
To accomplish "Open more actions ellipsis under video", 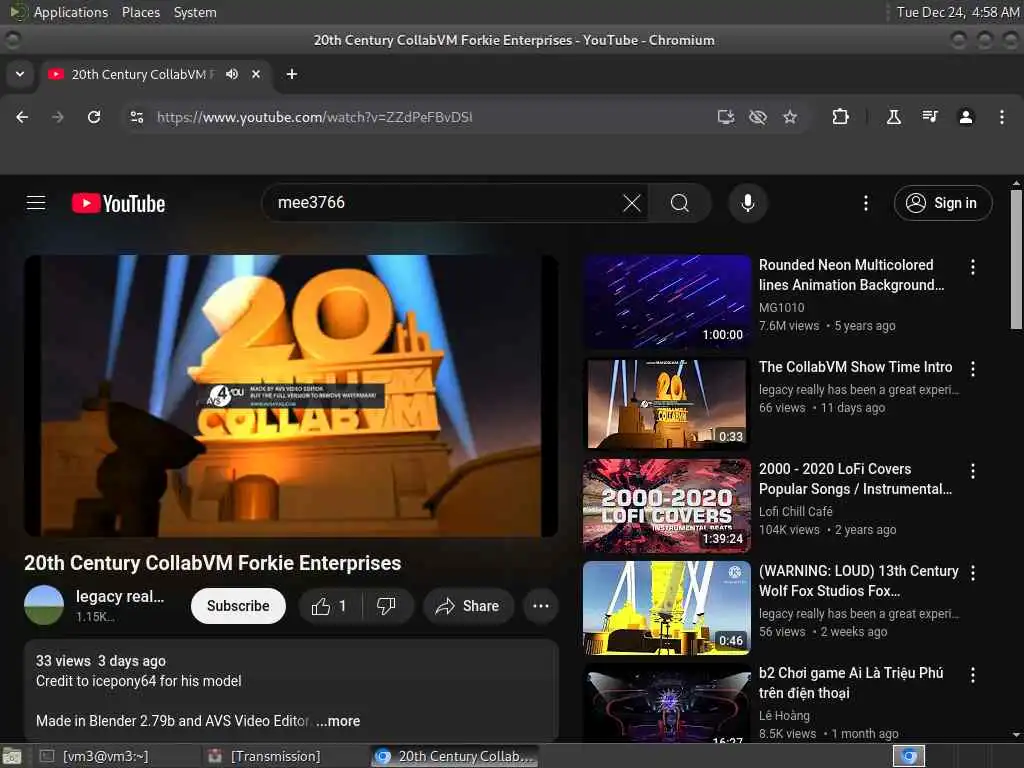I will [x=541, y=606].
